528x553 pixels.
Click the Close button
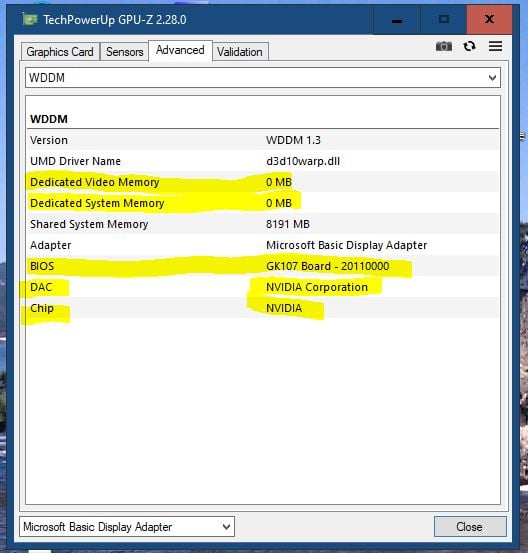(x=470, y=527)
